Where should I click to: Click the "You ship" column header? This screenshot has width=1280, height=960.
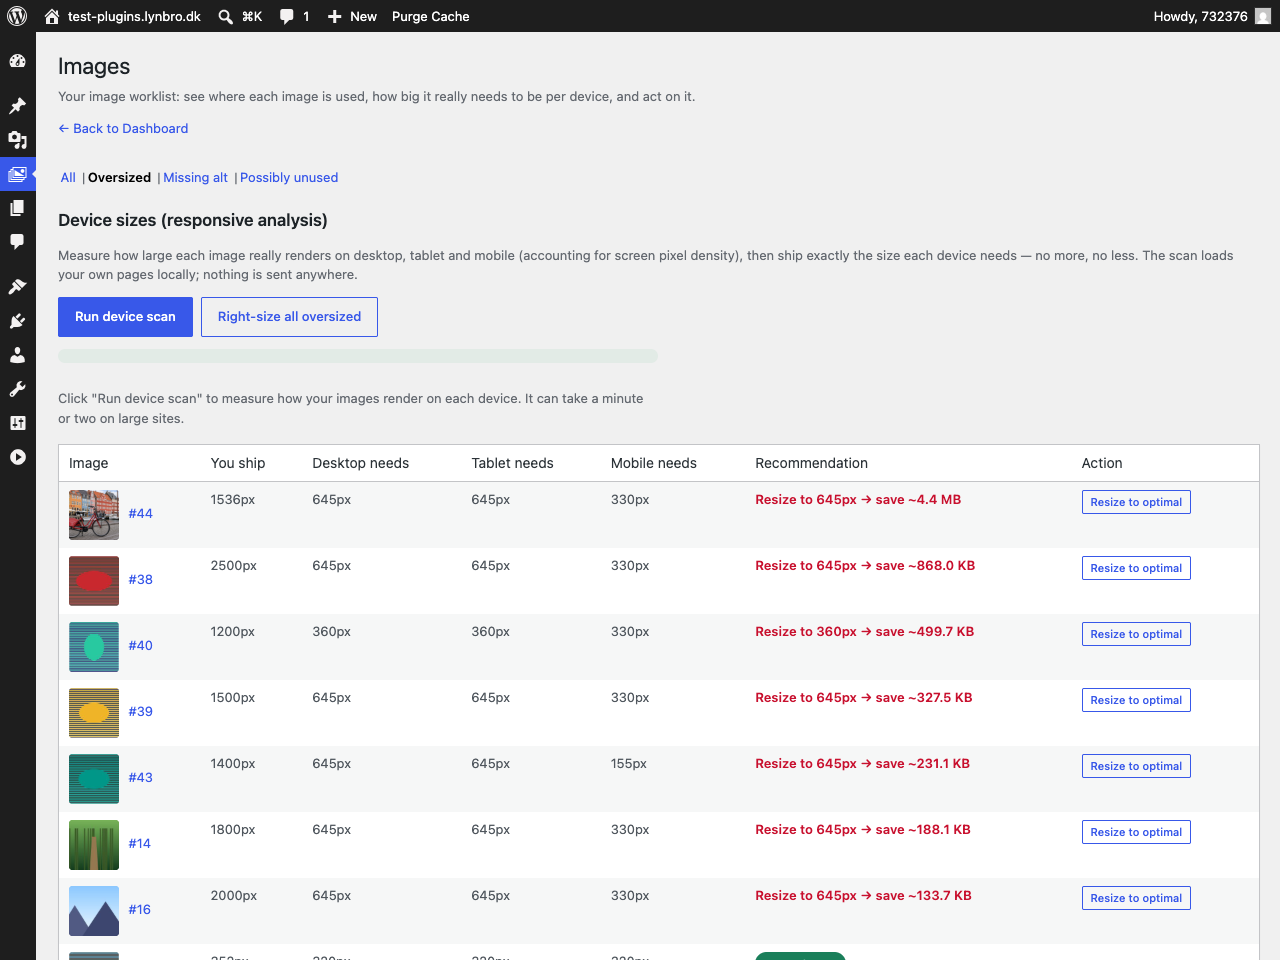pos(238,463)
